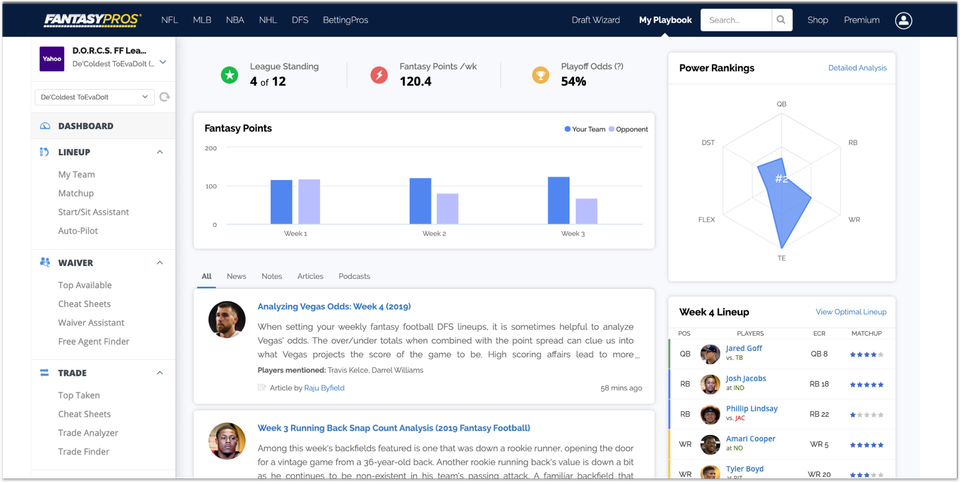Viewport: 960px width, 482px height.
Task: Open Matchup in sidebar
Action: point(76,193)
